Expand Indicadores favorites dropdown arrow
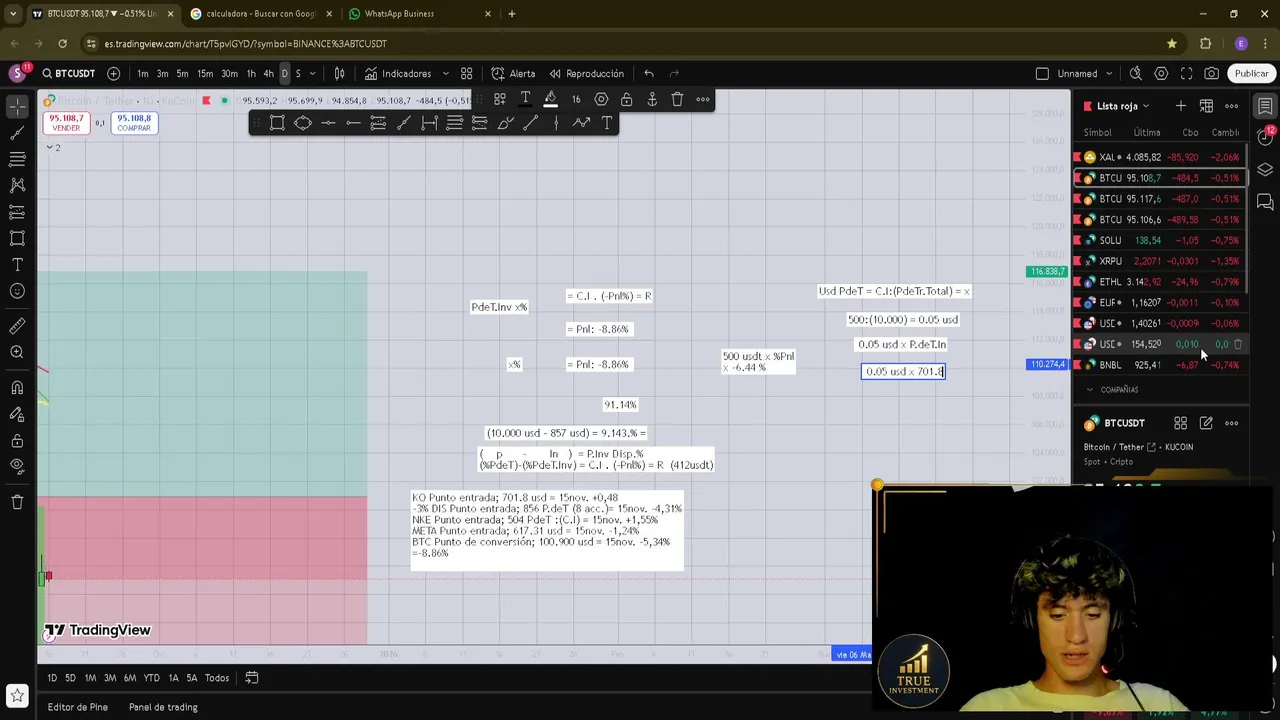Viewport: 1280px width, 720px height. click(x=445, y=73)
